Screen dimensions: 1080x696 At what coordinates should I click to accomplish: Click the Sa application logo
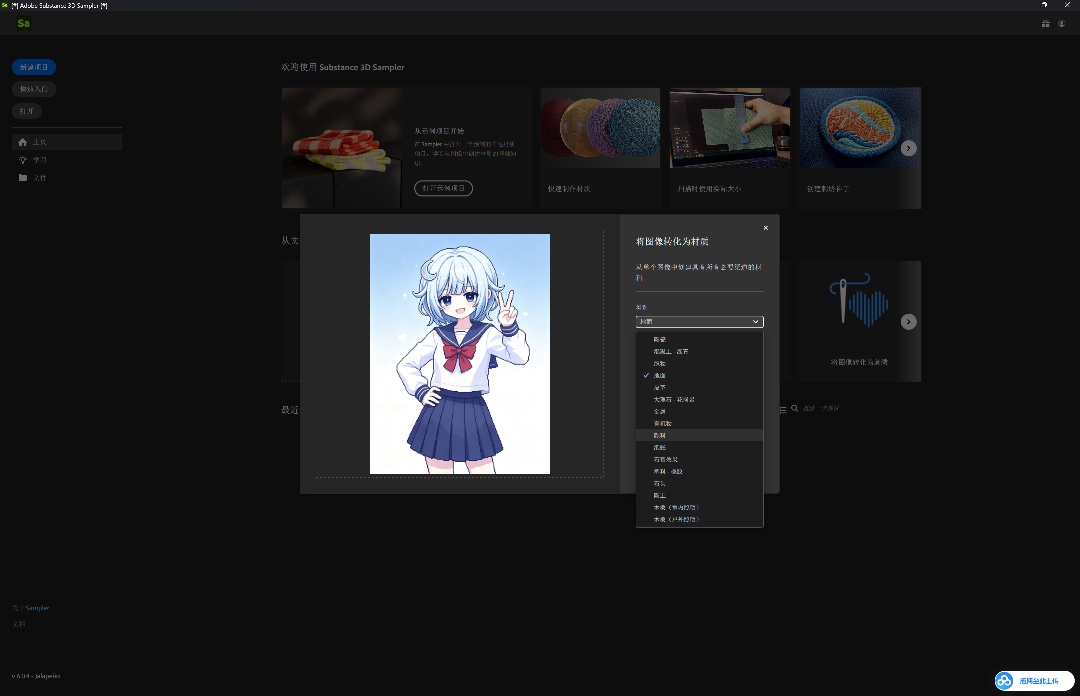point(23,23)
